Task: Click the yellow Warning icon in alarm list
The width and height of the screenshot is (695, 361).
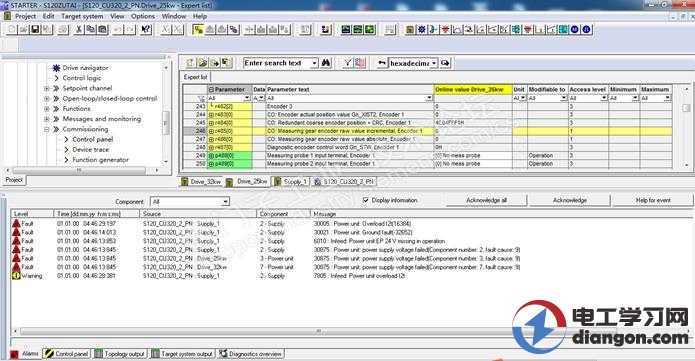Action: tap(16, 275)
